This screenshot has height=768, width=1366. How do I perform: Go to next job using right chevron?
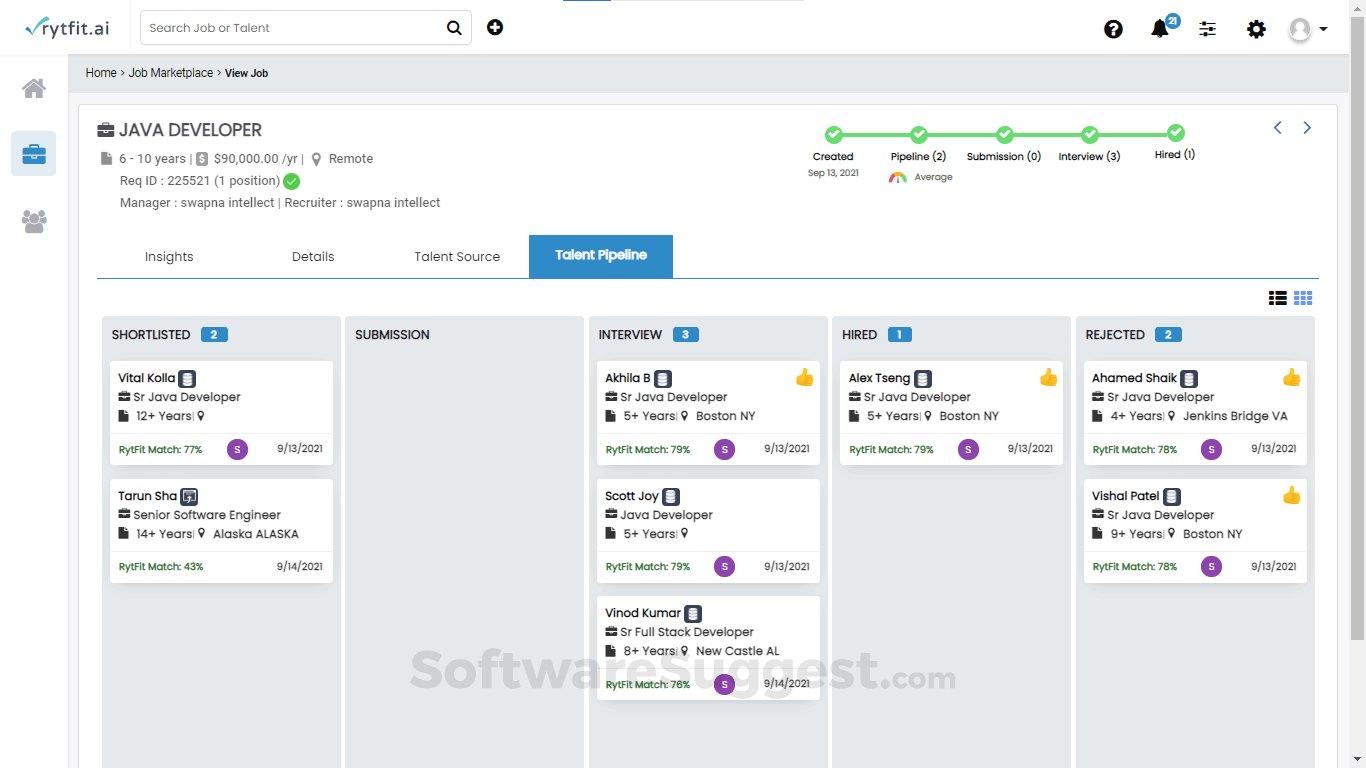pyautogui.click(x=1307, y=128)
